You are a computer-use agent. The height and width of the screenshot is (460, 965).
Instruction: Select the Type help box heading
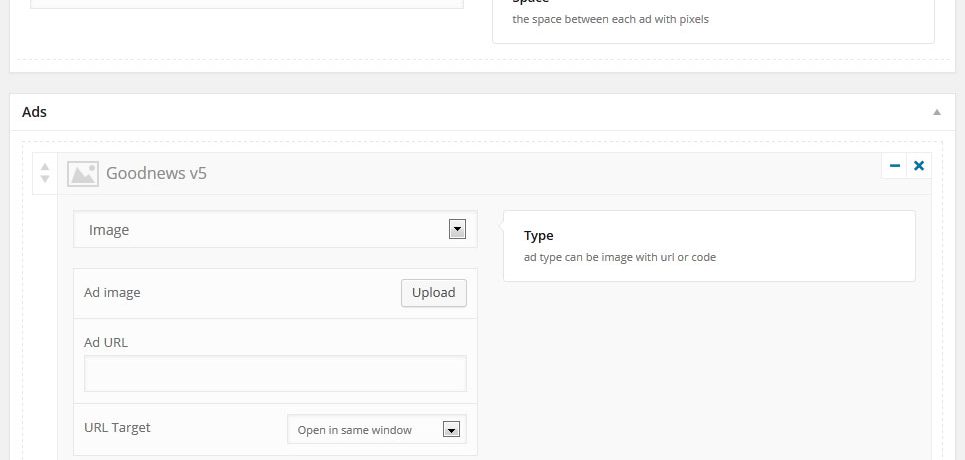coord(539,236)
